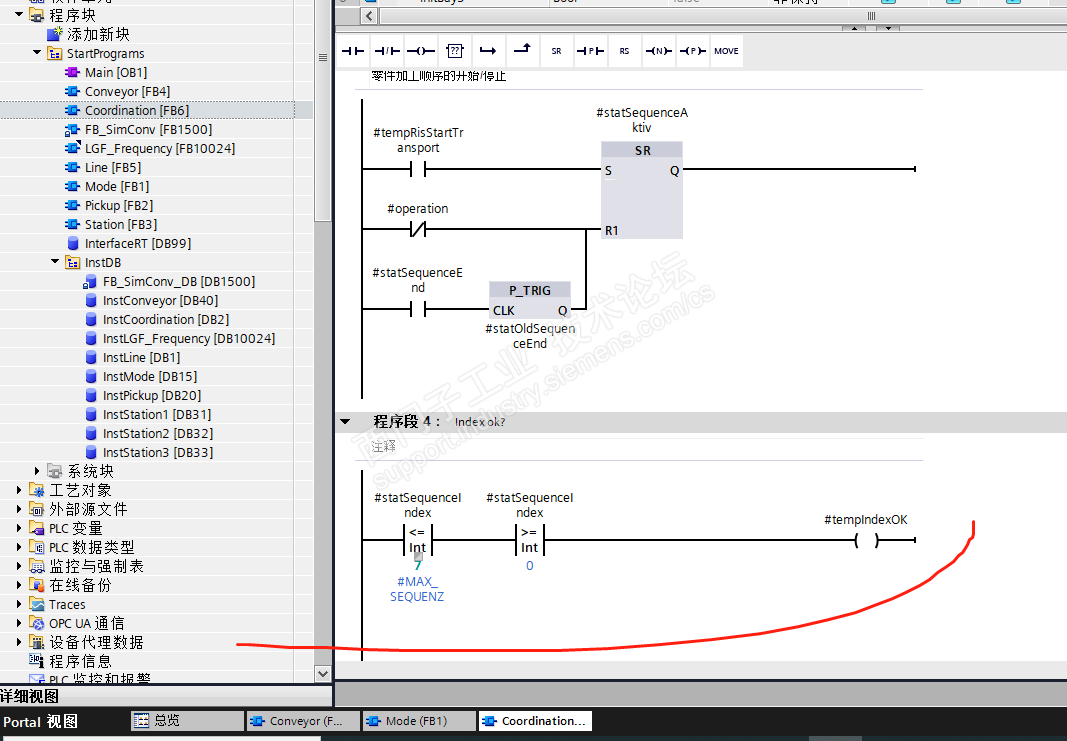The width and height of the screenshot is (1067, 741).
Task: Select the P_TRIG block in the network
Action: tap(529, 300)
